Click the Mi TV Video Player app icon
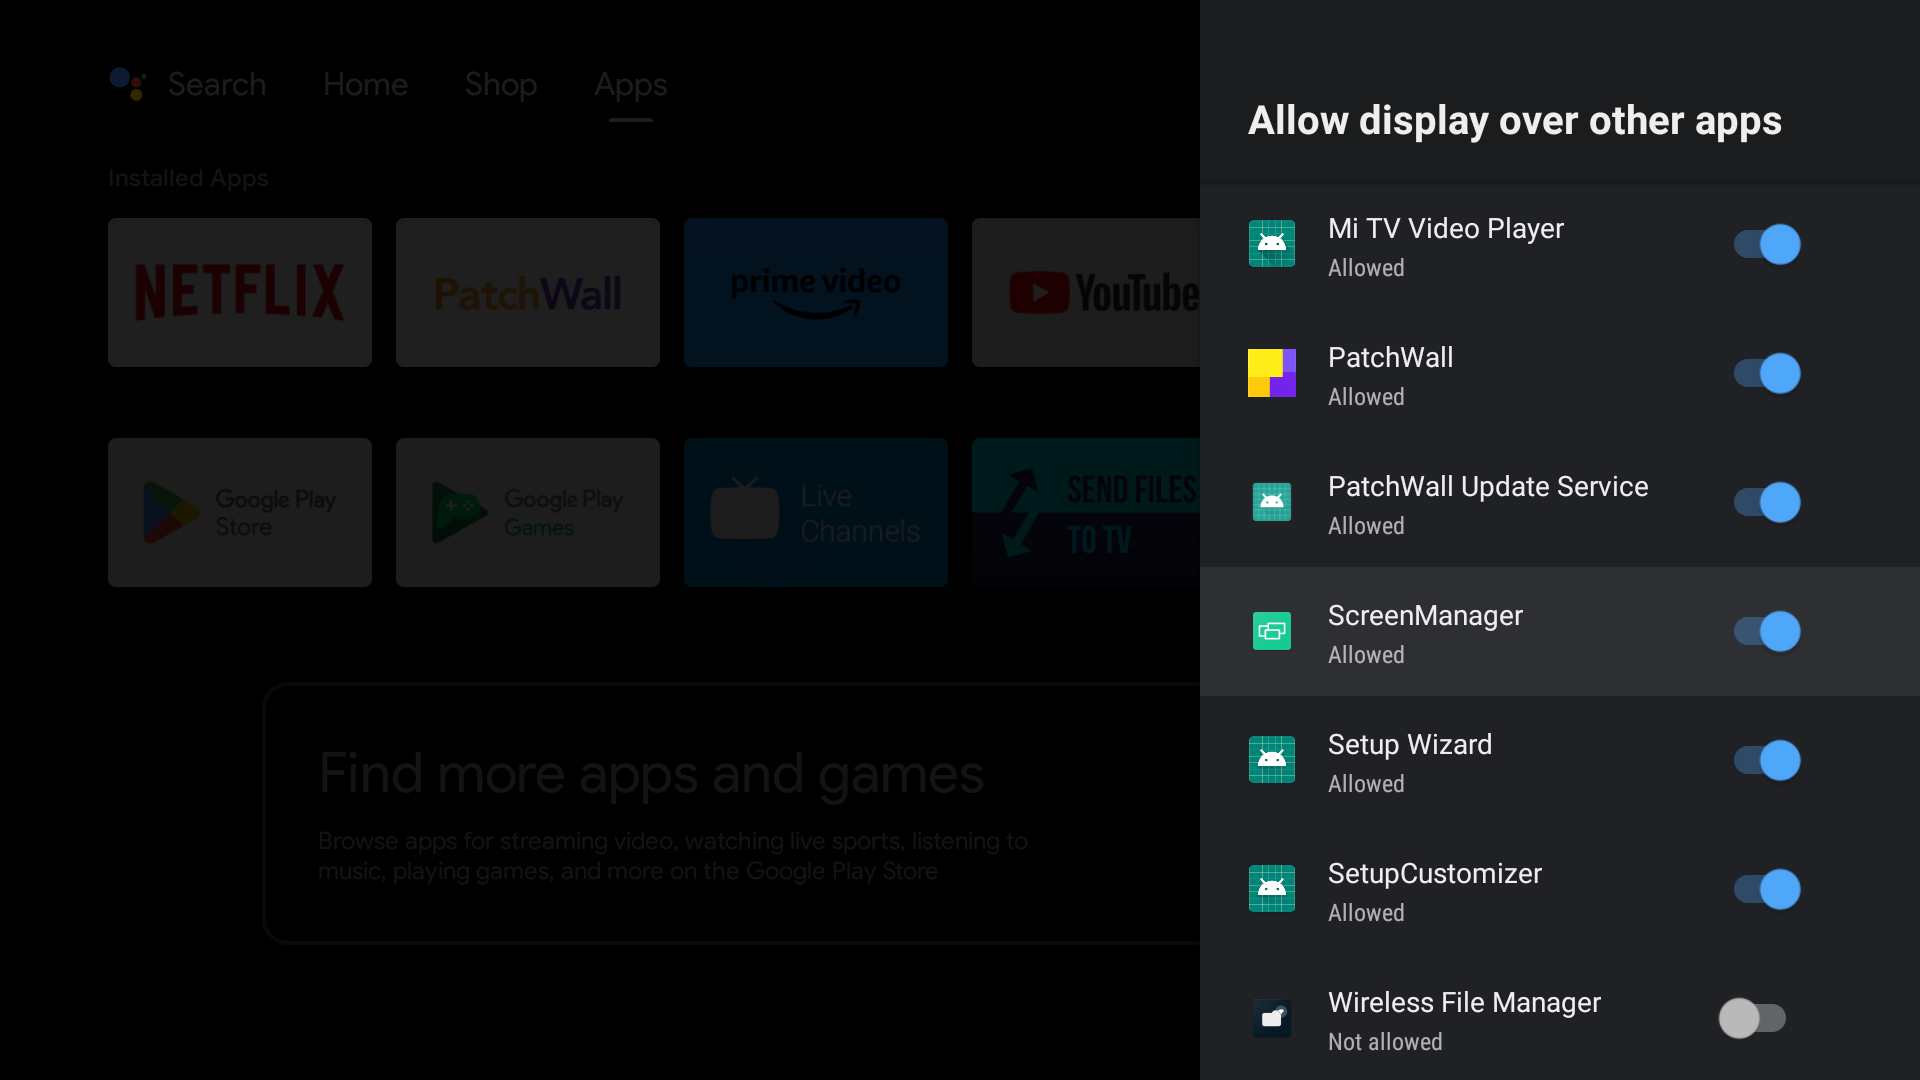This screenshot has width=1920, height=1080. pyautogui.click(x=1272, y=244)
